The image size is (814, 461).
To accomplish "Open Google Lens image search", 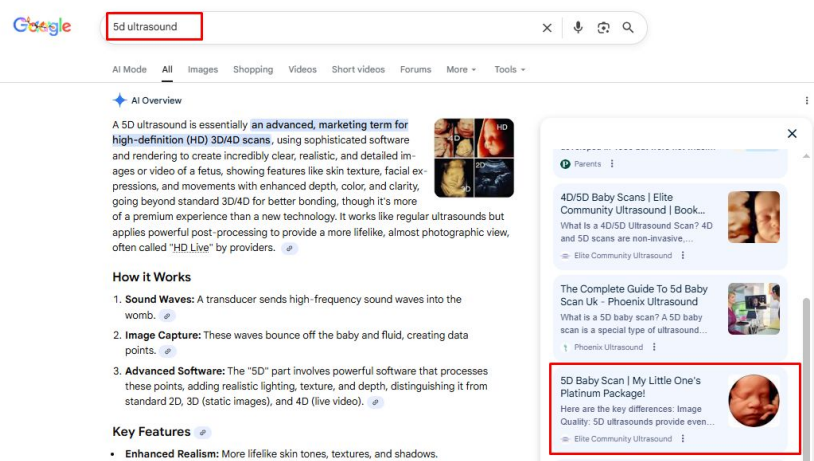I will (x=603, y=28).
